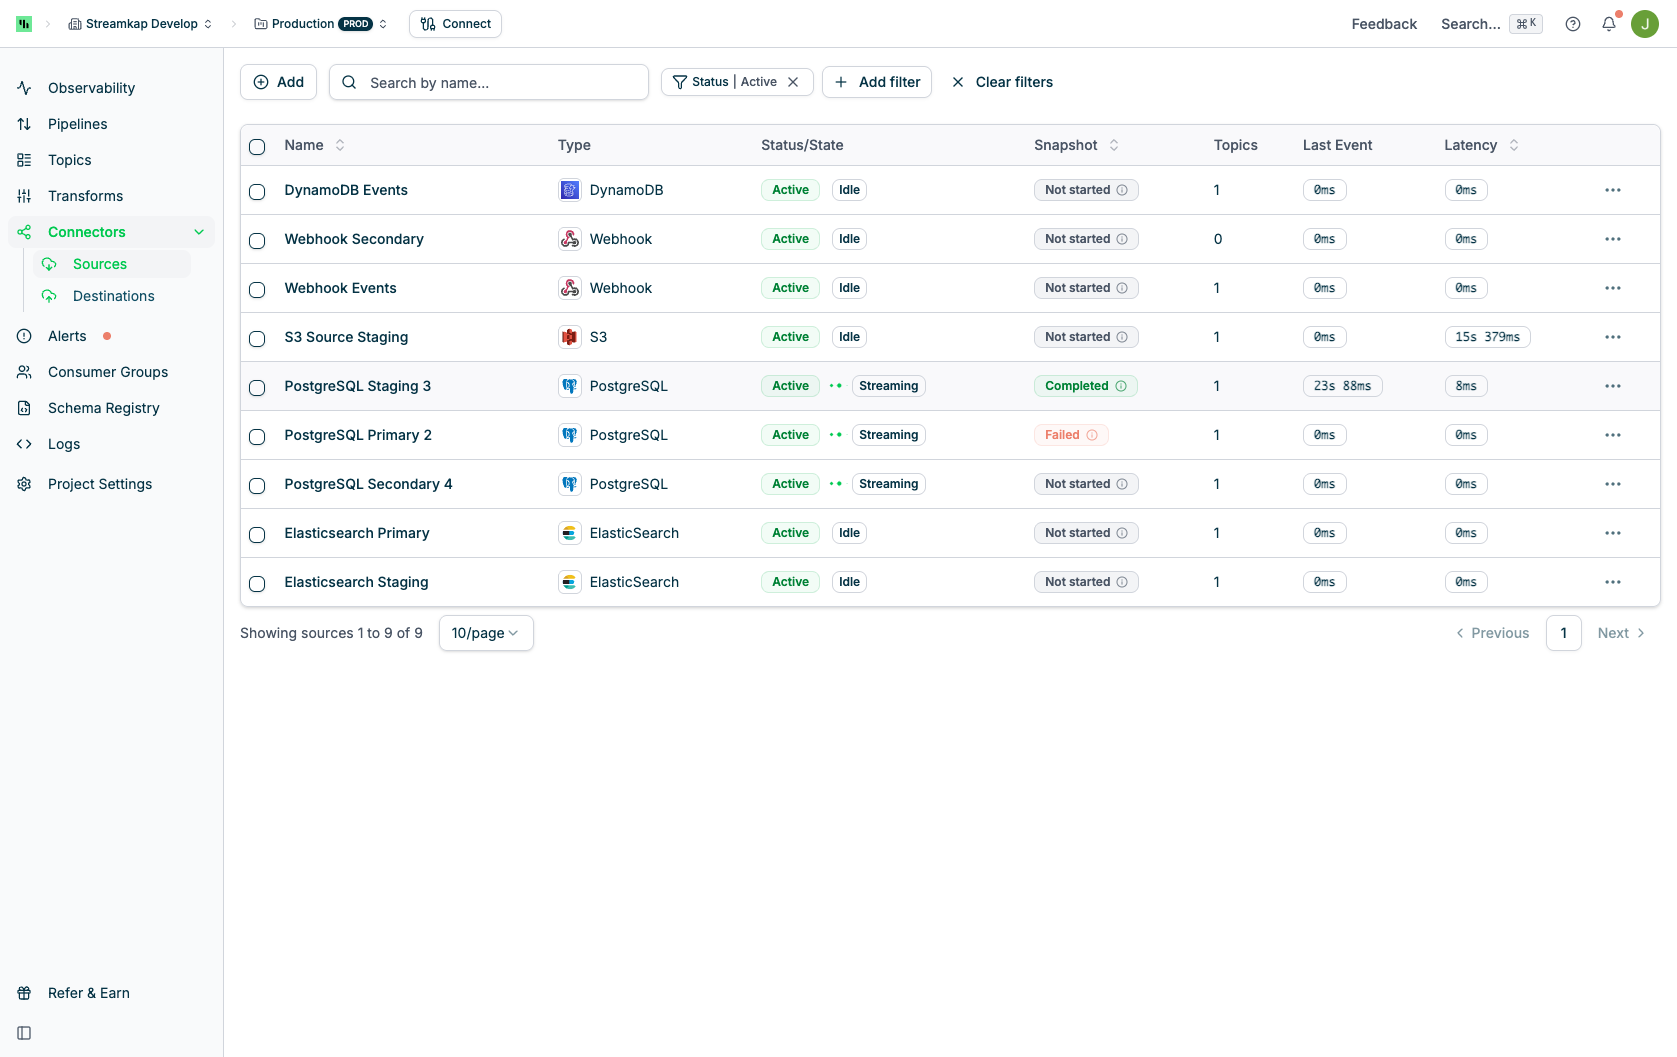Viewport: 1677px width, 1057px height.
Task: Open the global Search box
Action: pyautogui.click(x=1491, y=24)
